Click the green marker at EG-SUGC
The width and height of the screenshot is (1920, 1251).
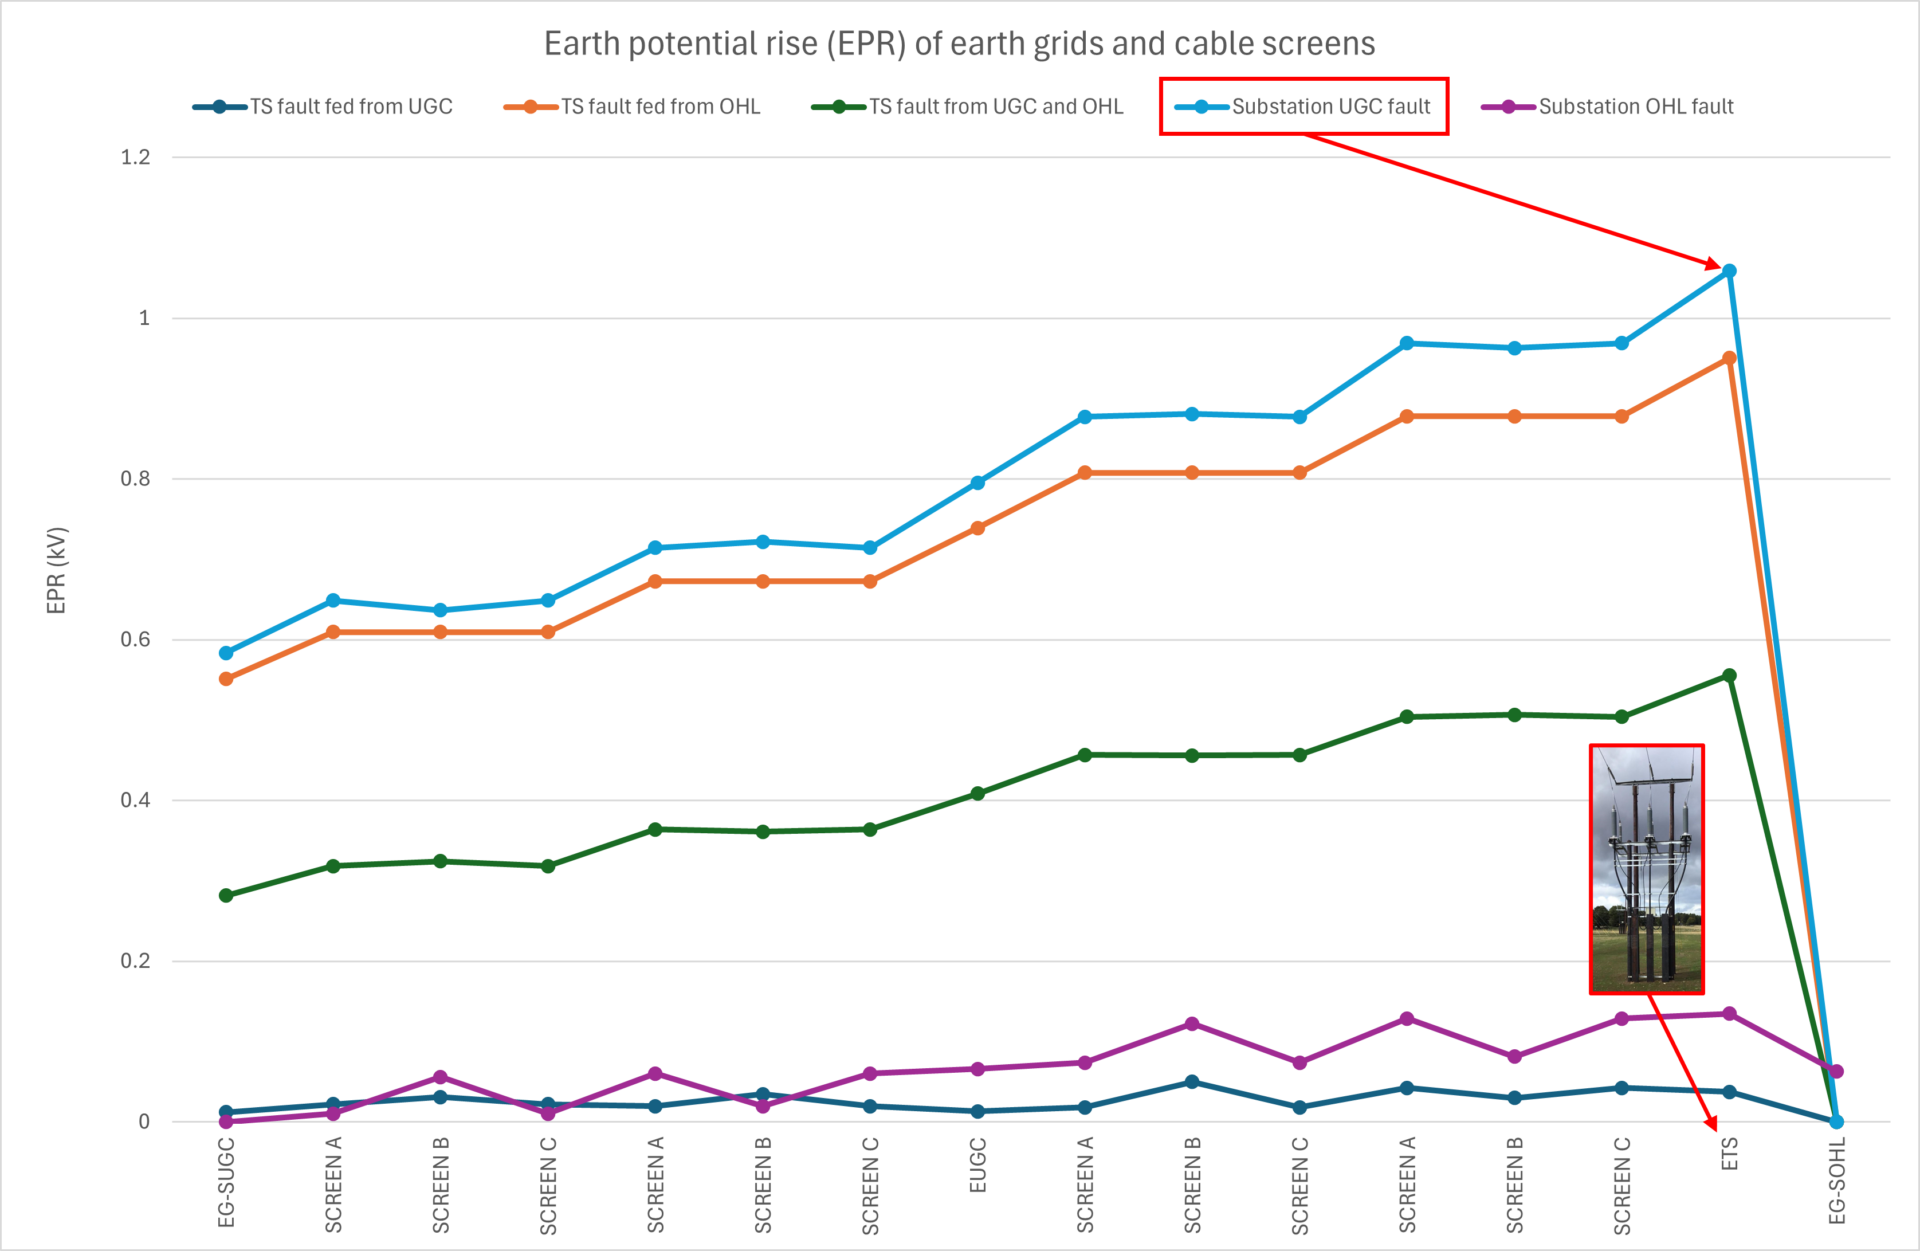(226, 895)
